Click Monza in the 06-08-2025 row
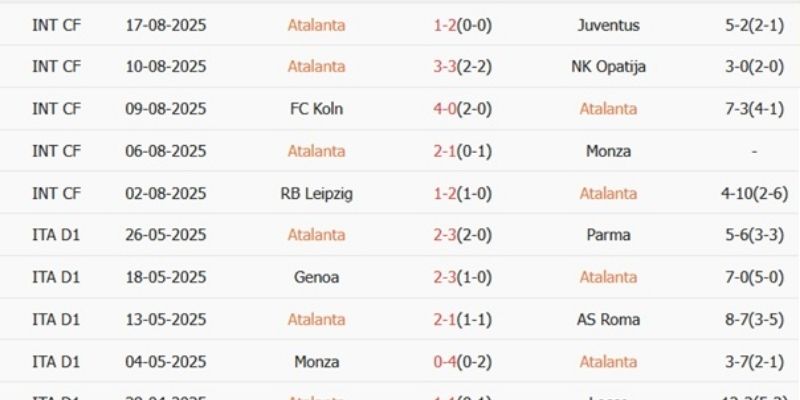800x400 pixels. tap(608, 151)
